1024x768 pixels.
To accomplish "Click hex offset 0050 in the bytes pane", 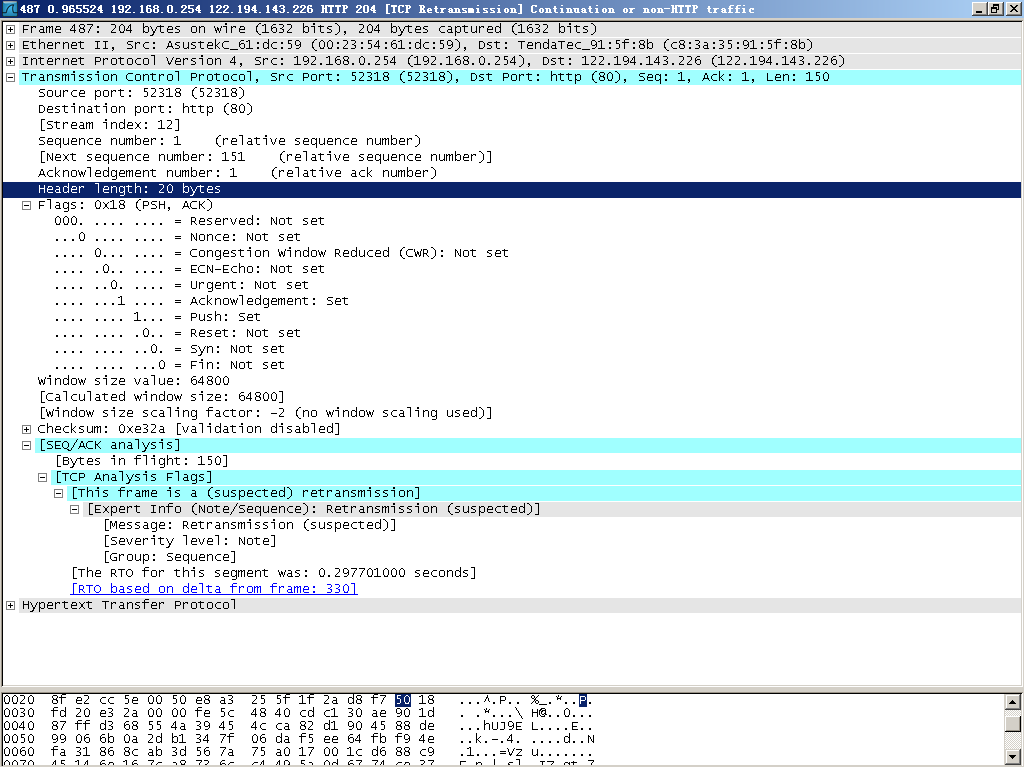I will tap(19, 739).
